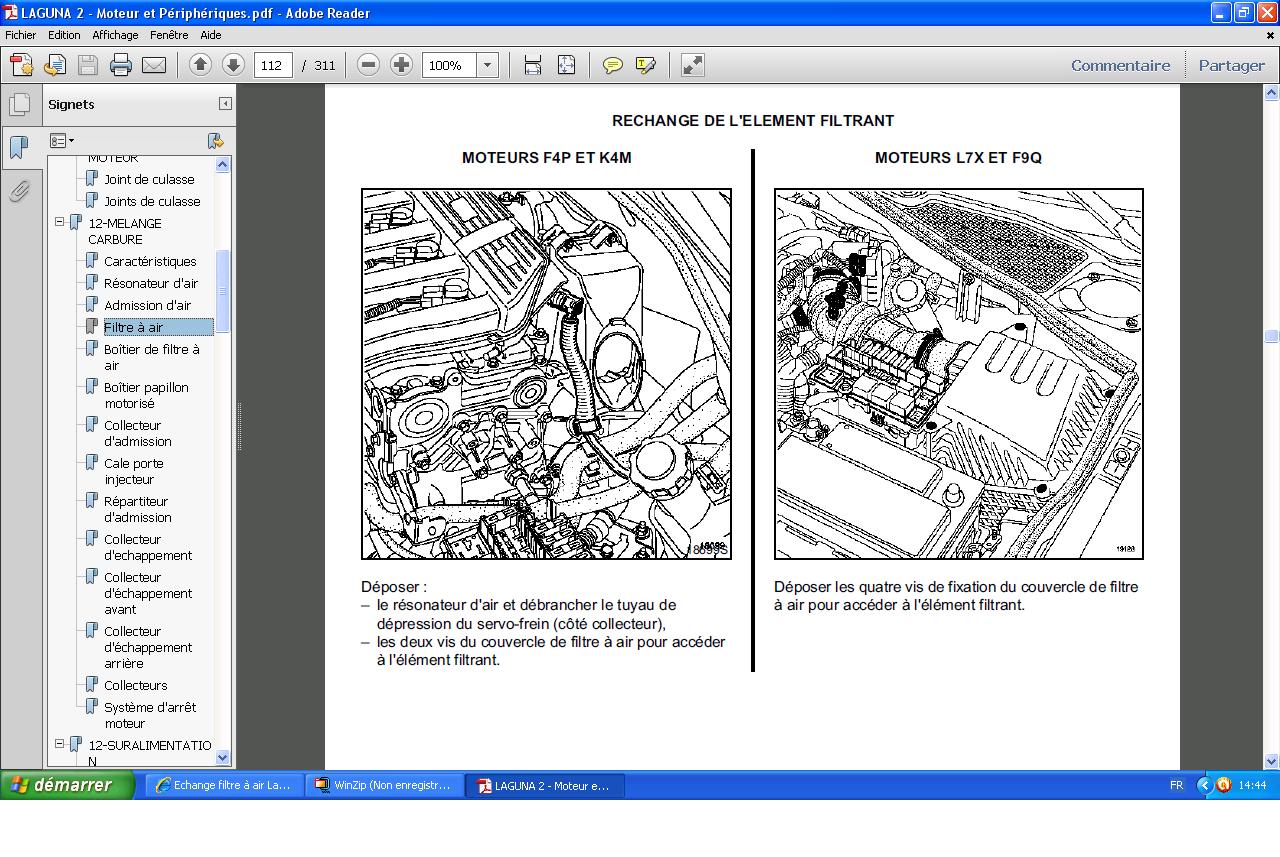
Task: Collapse the 12-MELANGE CARBURE bookmark branch
Action: [60, 222]
